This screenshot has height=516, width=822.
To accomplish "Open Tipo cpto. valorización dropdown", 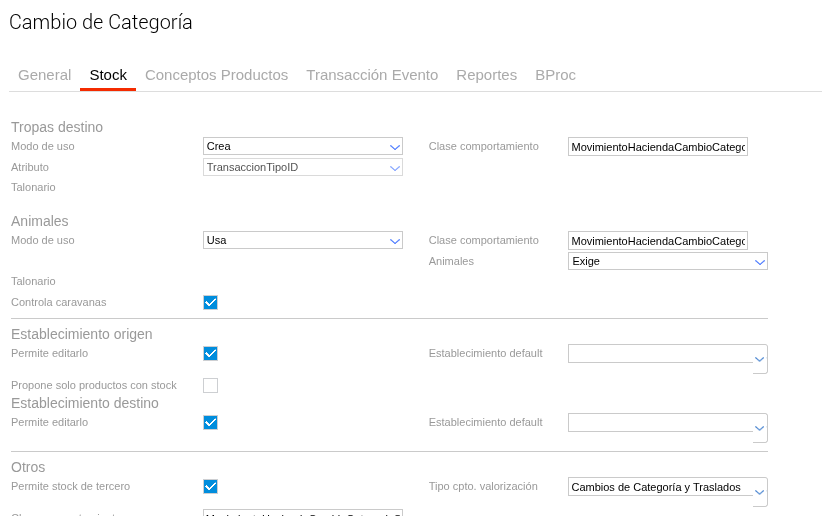I will [x=667, y=490].
